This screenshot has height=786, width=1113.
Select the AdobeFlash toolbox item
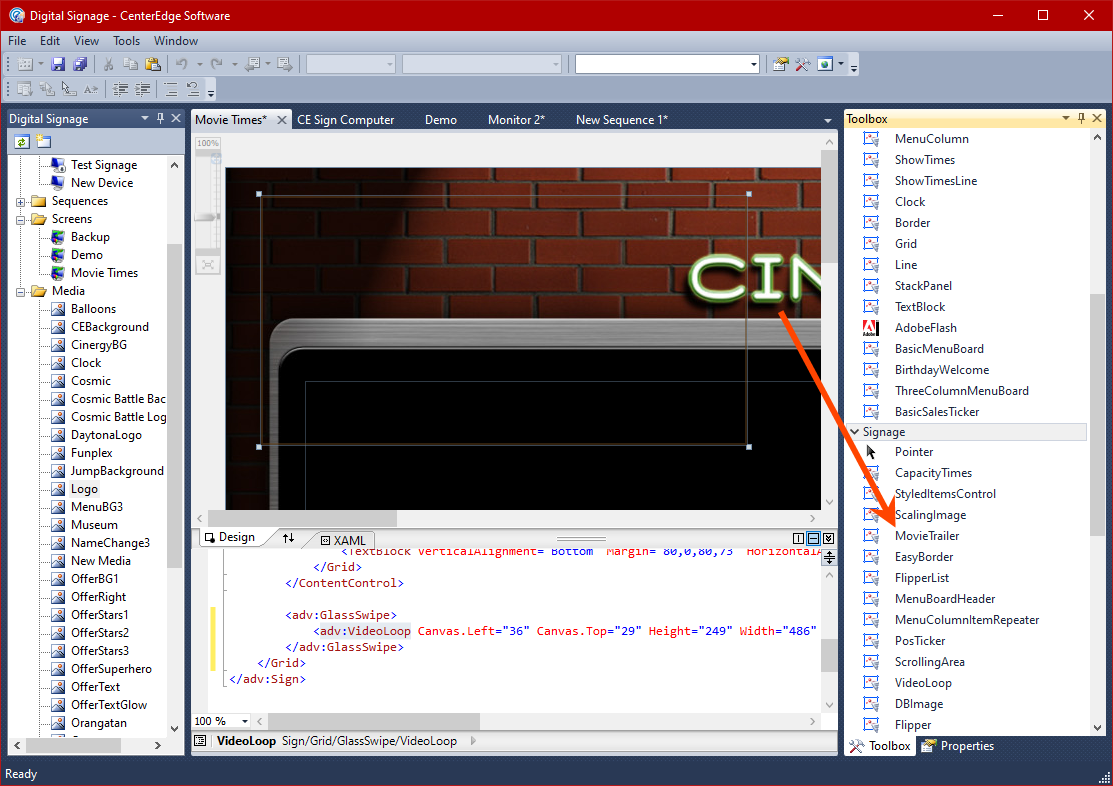925,328
